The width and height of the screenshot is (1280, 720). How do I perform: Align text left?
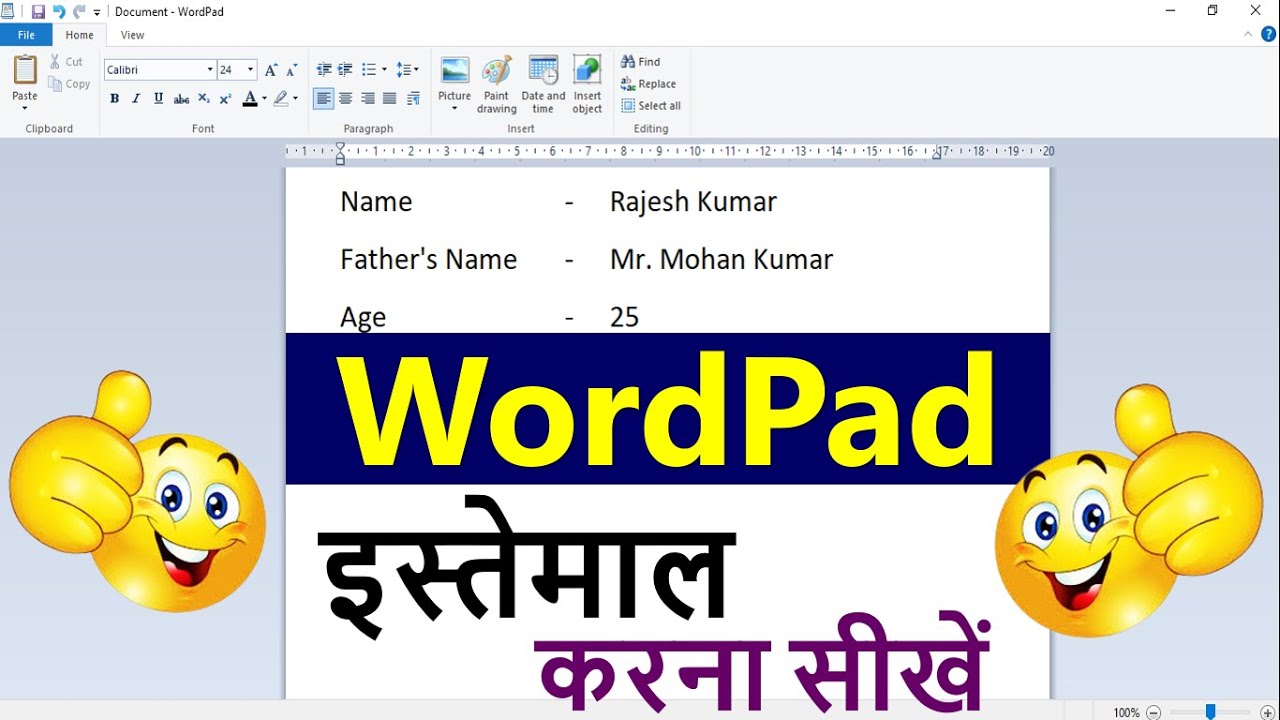323,98
